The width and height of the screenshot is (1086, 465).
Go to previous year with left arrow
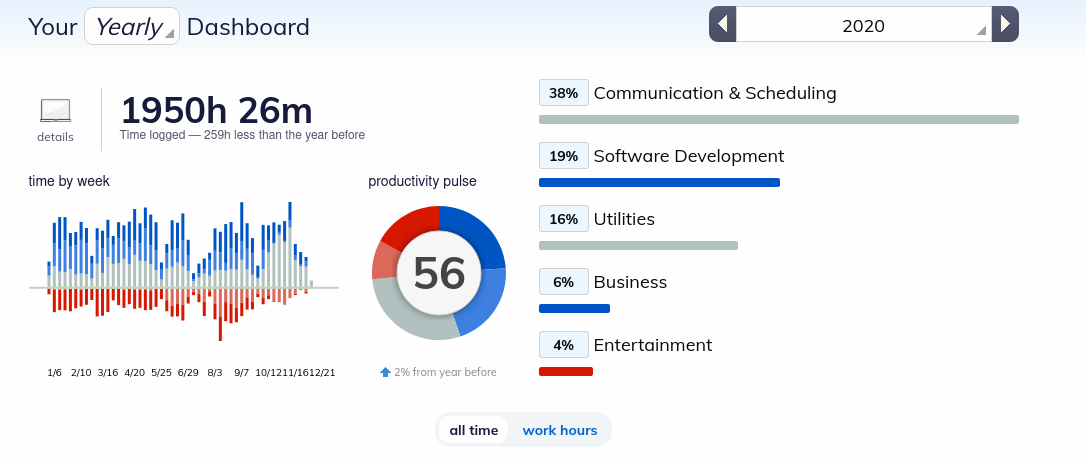(x=722, y=24)
